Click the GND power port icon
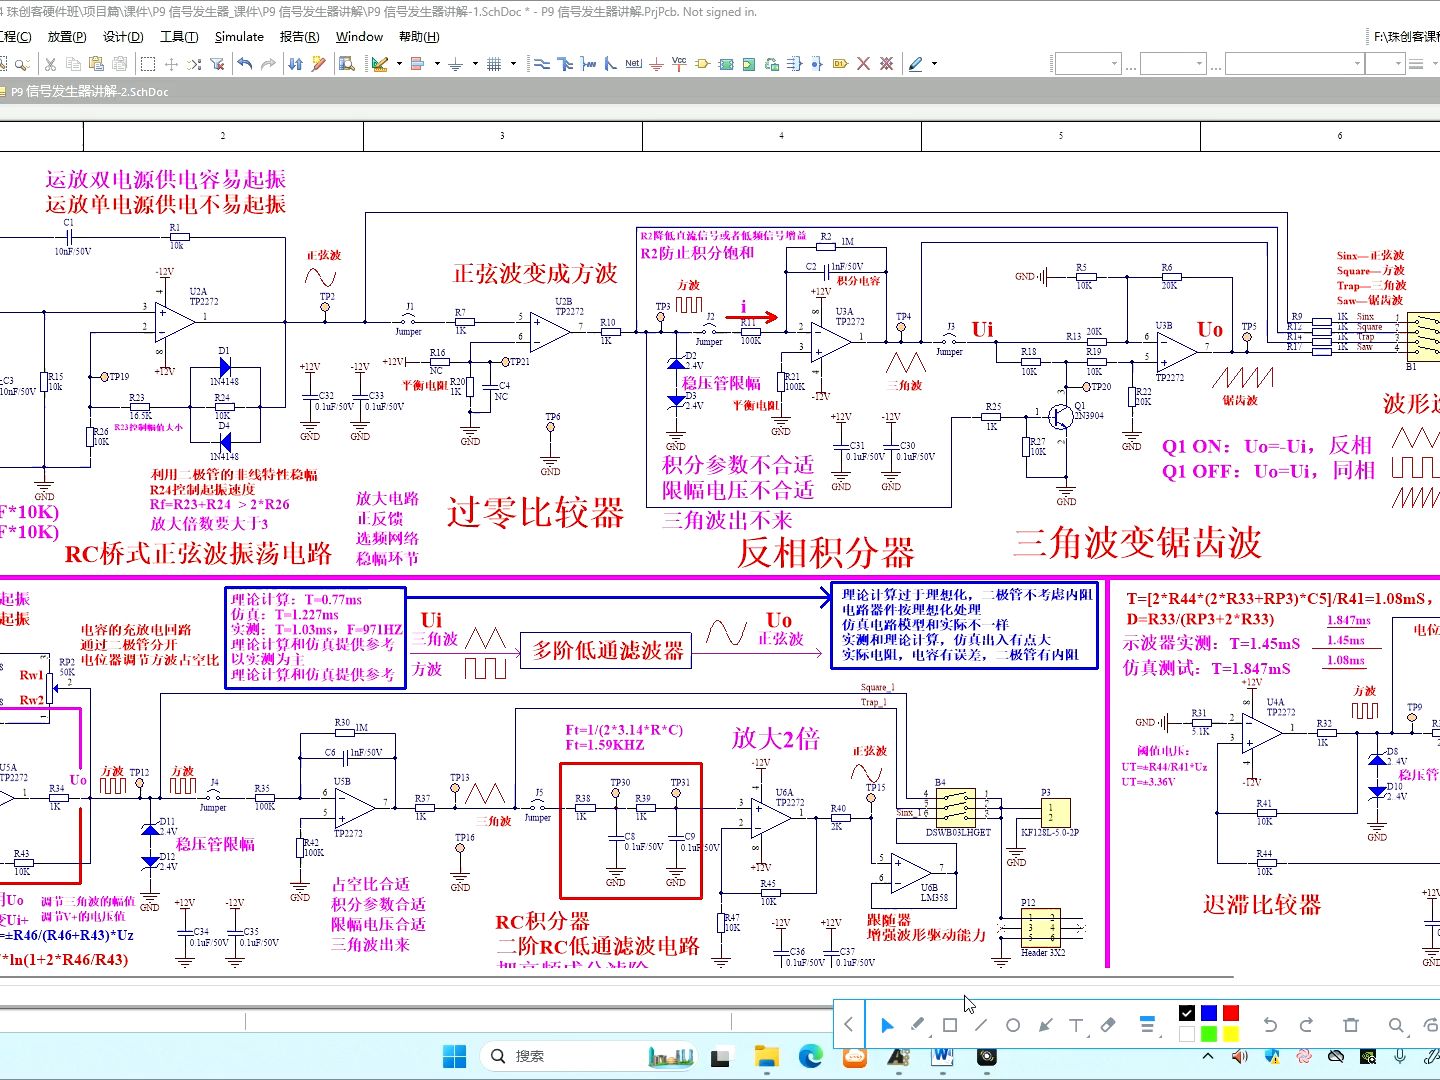This screenshot has width=1440, height=1080. click(x=656, y=64)
